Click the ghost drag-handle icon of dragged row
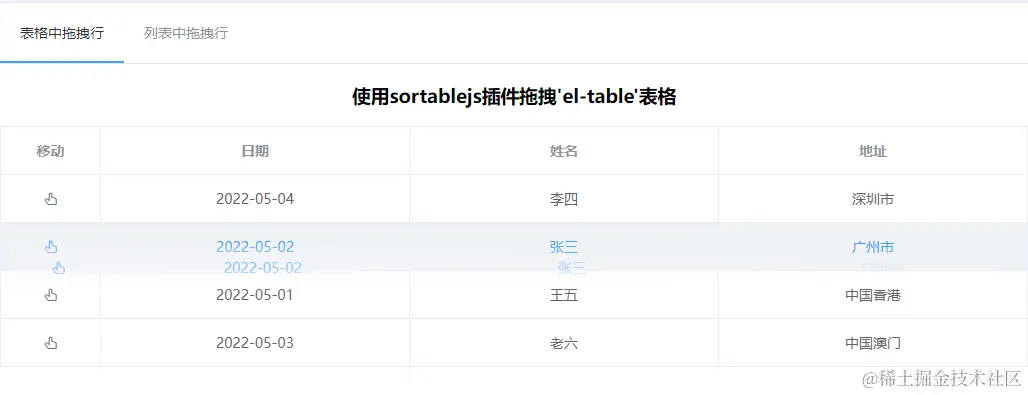The height and width of the screenshot is (395, 1028). (x=59, y=267)
